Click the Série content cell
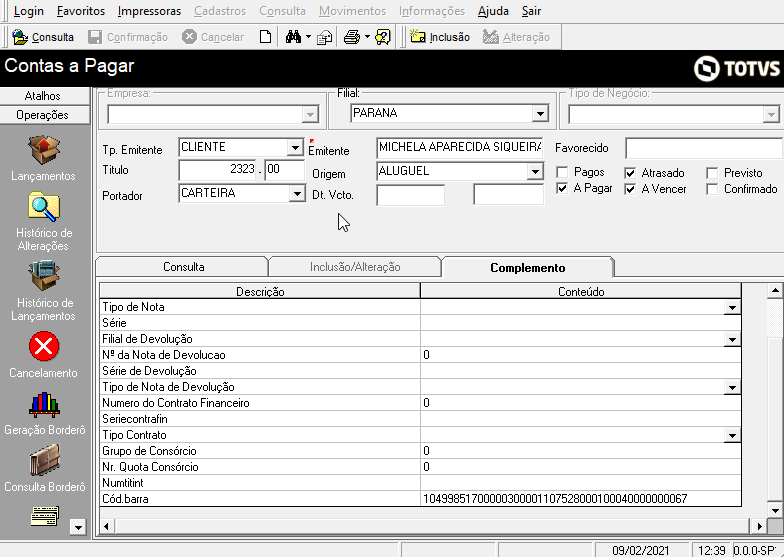 coord(580,323)
